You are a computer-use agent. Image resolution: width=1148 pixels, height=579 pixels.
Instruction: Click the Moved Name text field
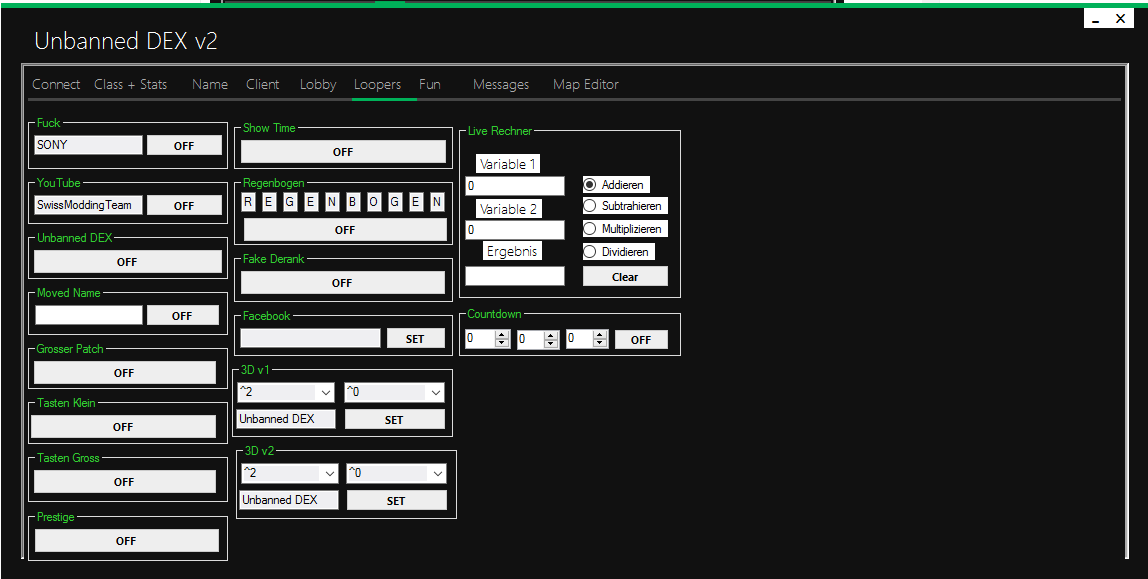click(x=89, y=315)
